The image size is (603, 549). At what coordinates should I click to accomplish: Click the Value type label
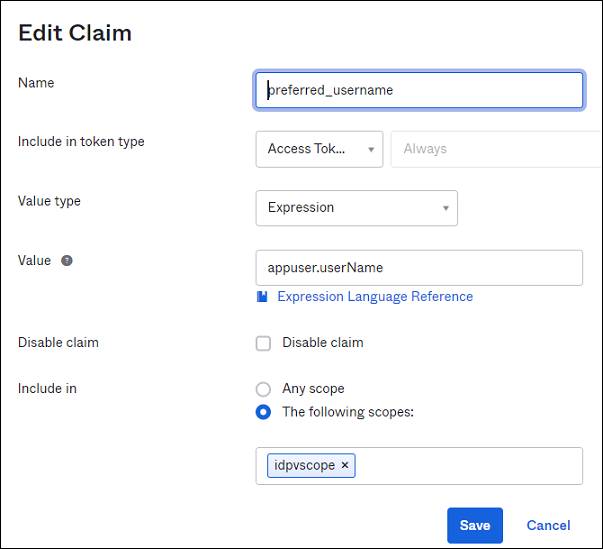pyautogui.click(x=49, y=201)
